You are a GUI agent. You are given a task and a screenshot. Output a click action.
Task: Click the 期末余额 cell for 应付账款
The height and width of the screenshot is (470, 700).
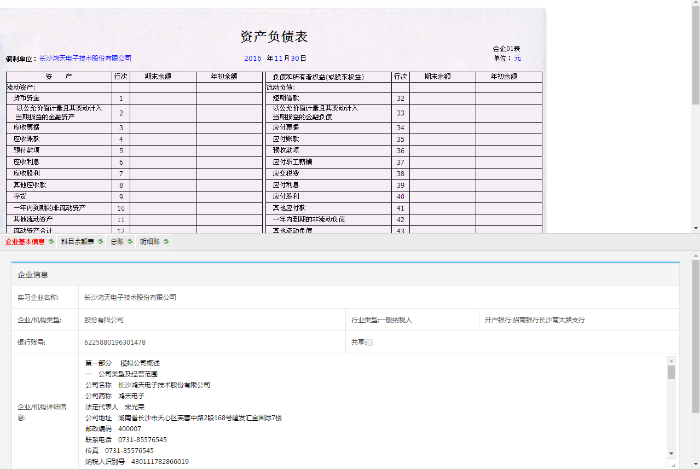442,139
